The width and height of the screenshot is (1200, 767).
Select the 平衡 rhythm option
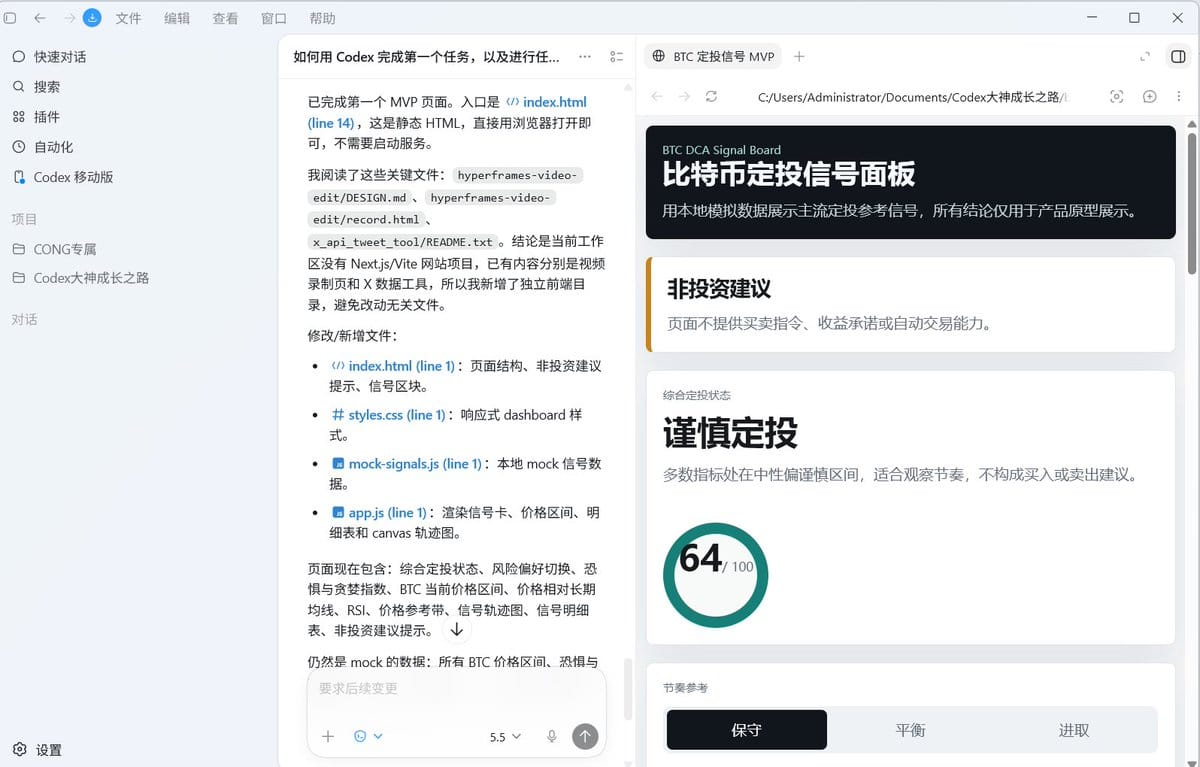click(911, 730)
